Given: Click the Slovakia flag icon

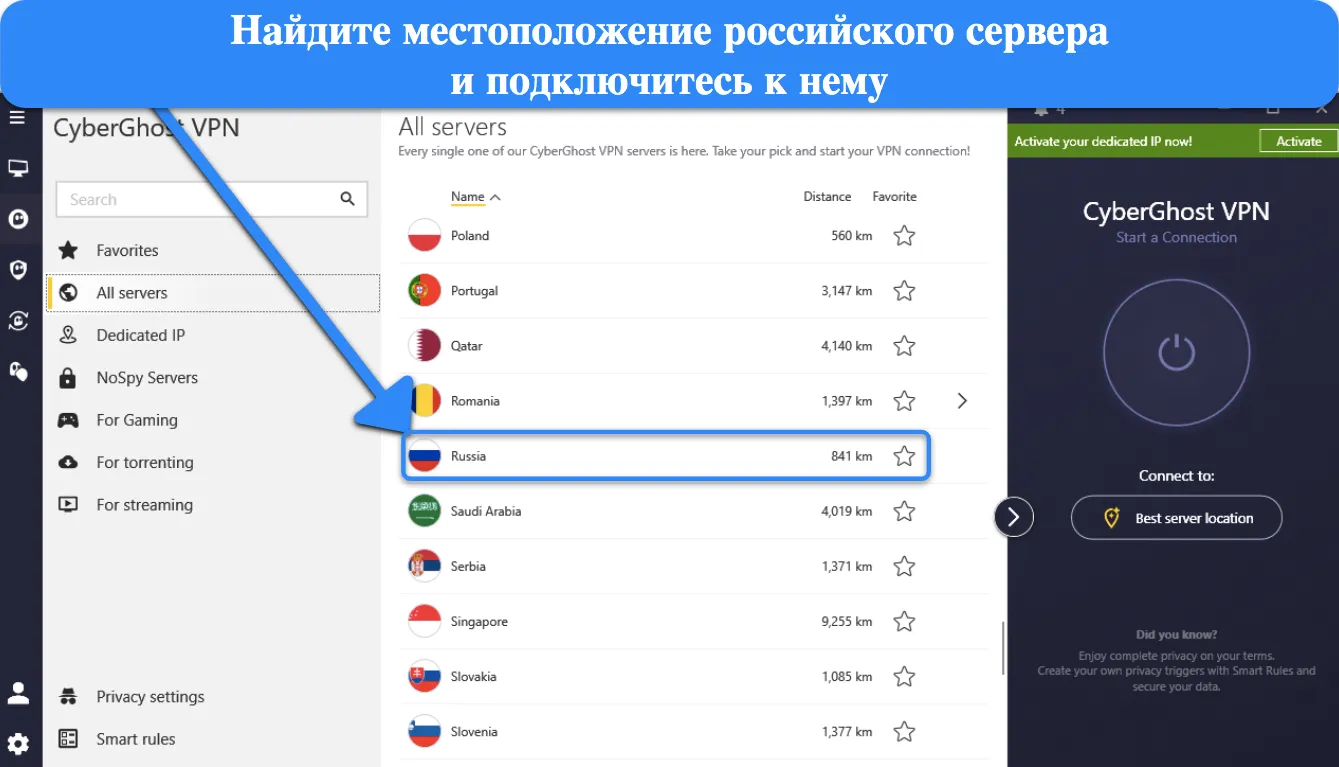Looking at the screenshot, I should pos(425,676).
